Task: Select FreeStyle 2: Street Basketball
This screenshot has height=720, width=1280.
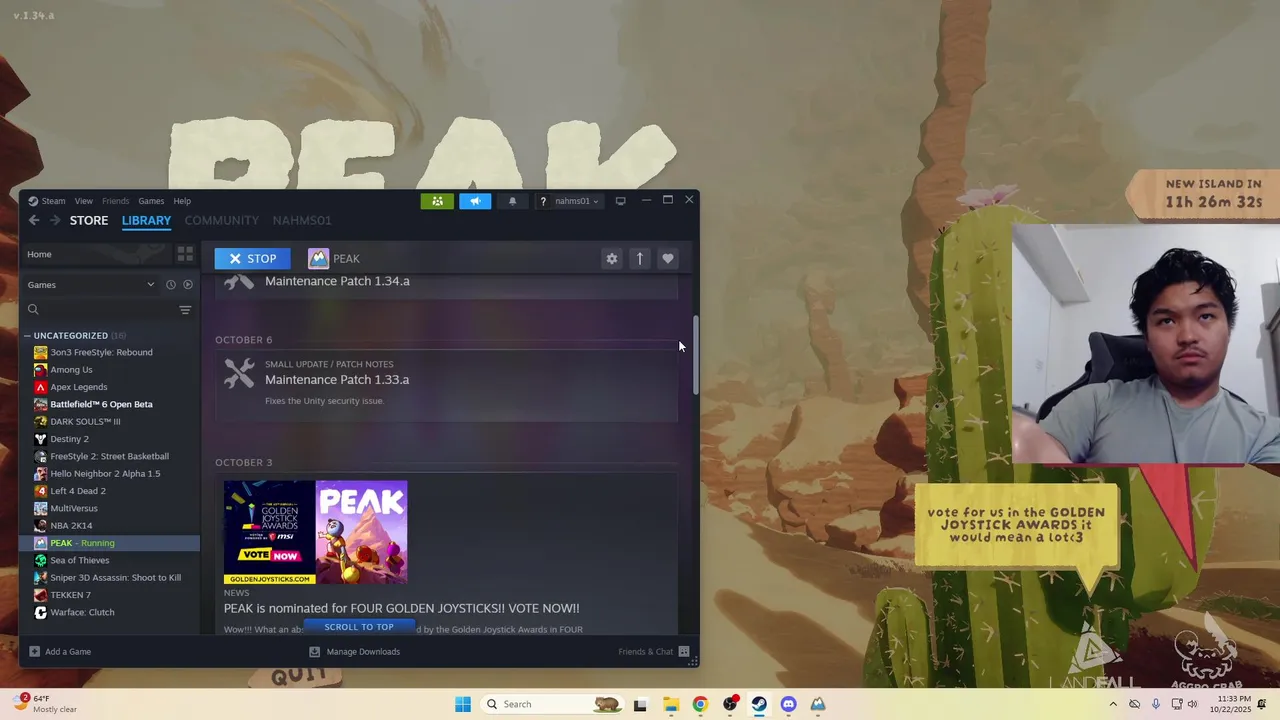Action: tap(110, 456)
